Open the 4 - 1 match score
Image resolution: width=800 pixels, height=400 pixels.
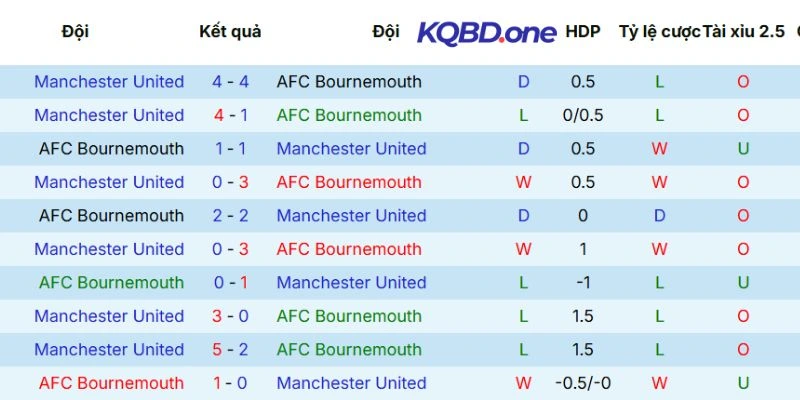click(230, 115)
